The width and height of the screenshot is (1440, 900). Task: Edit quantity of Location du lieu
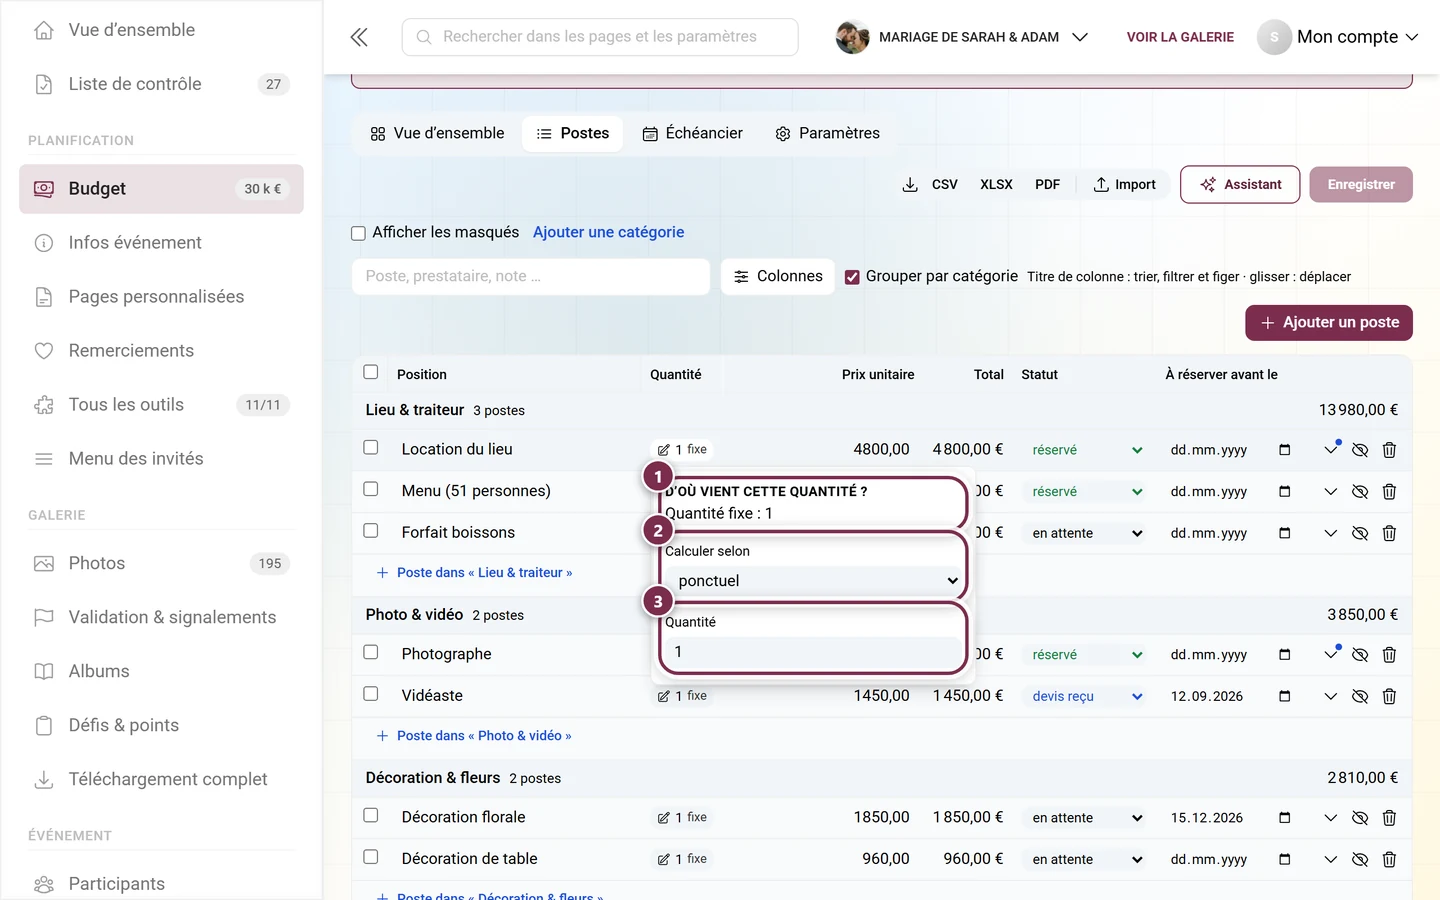pos(682,450)
